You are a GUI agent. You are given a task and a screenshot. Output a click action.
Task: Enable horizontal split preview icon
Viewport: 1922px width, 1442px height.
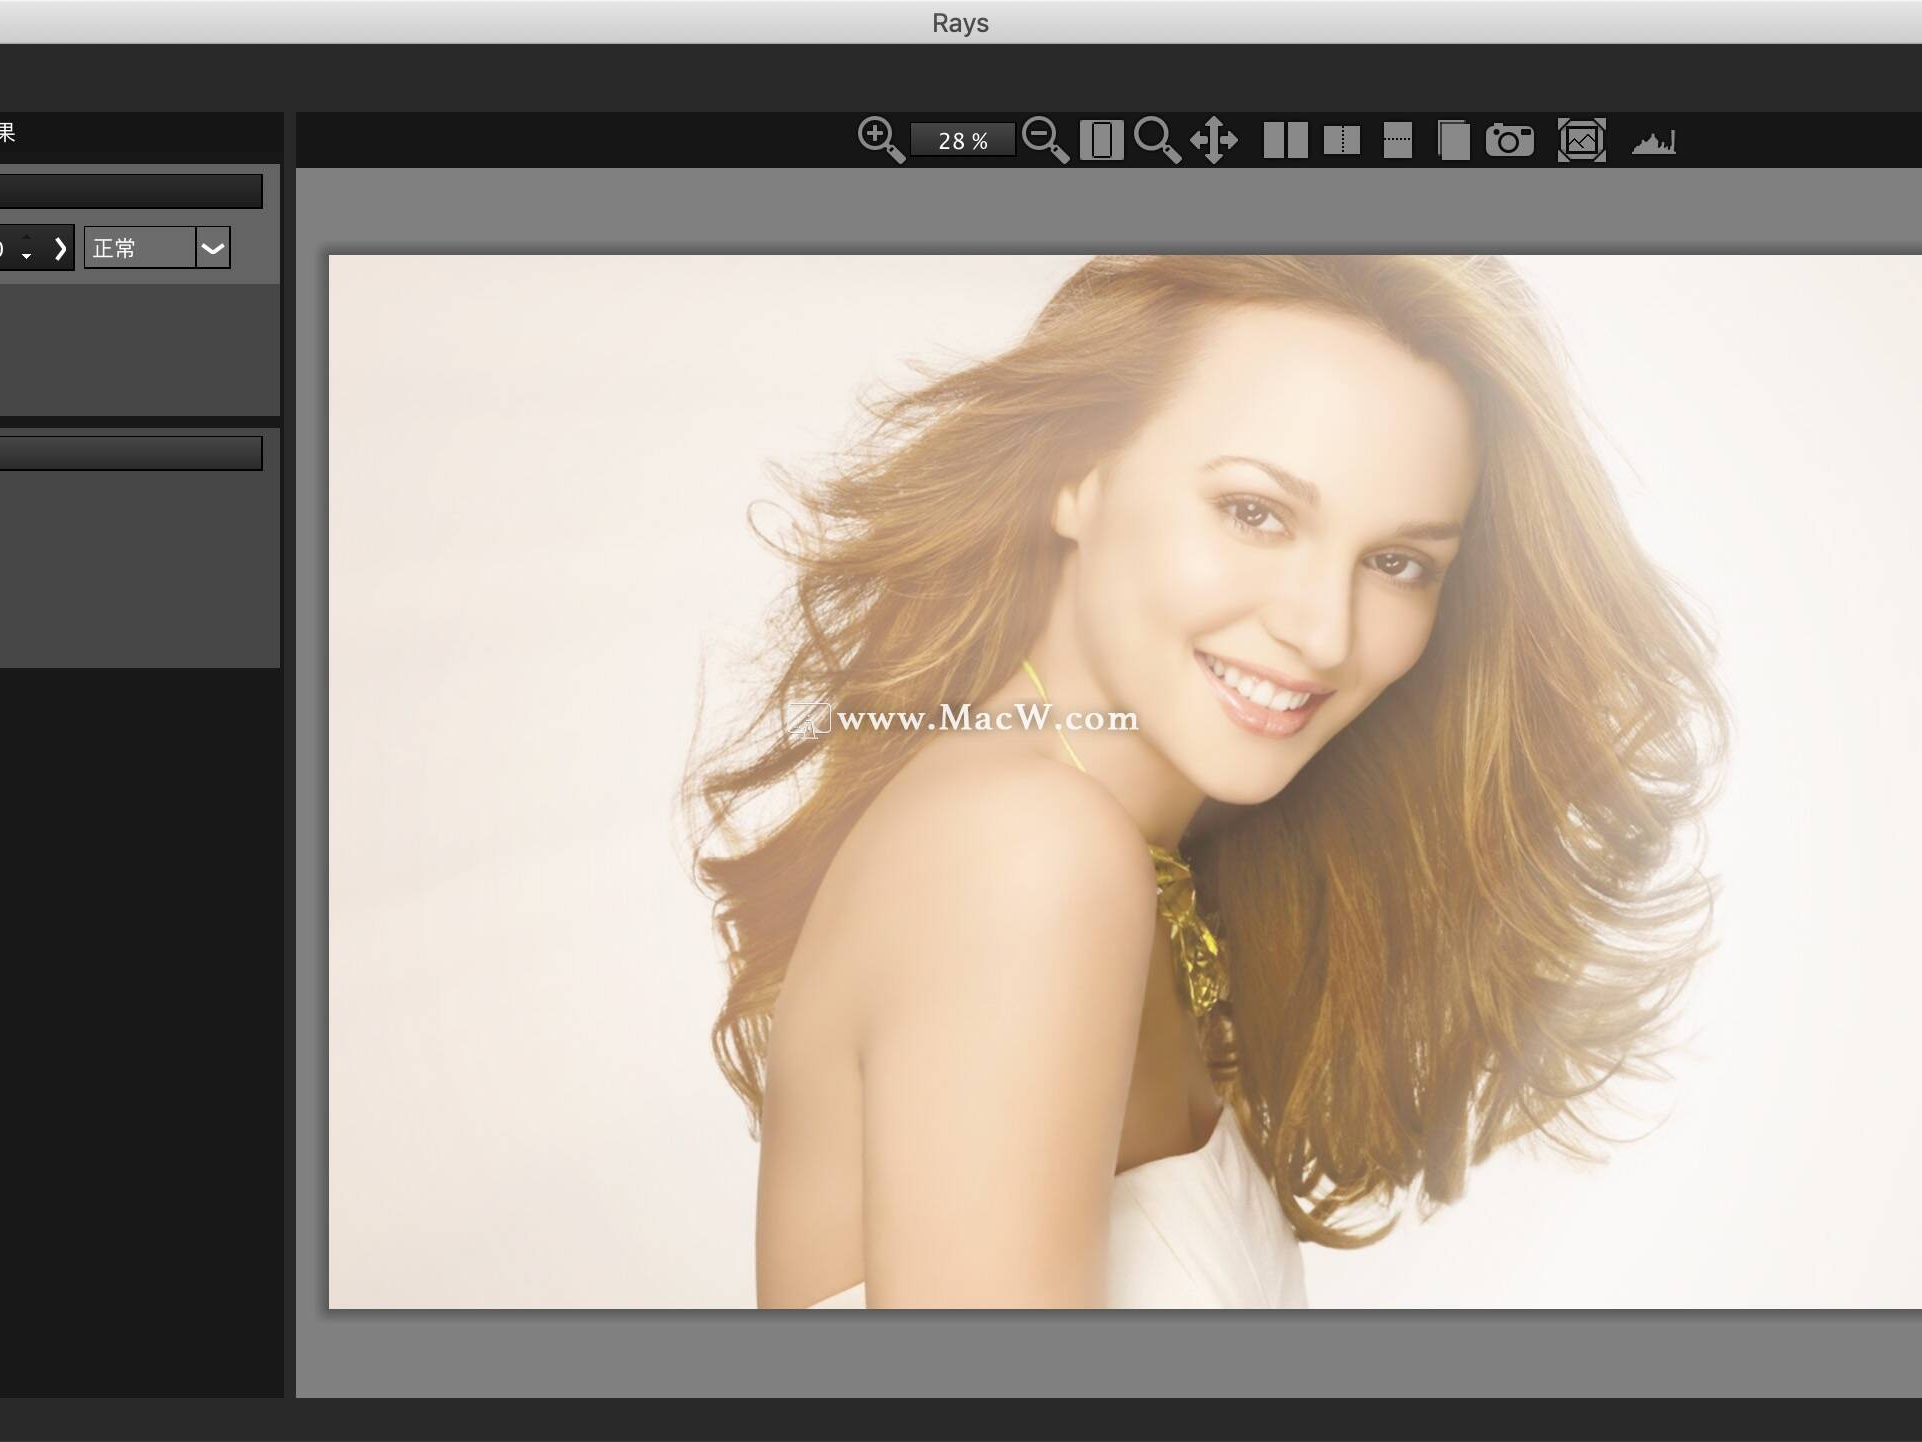tap(1397, 140)
